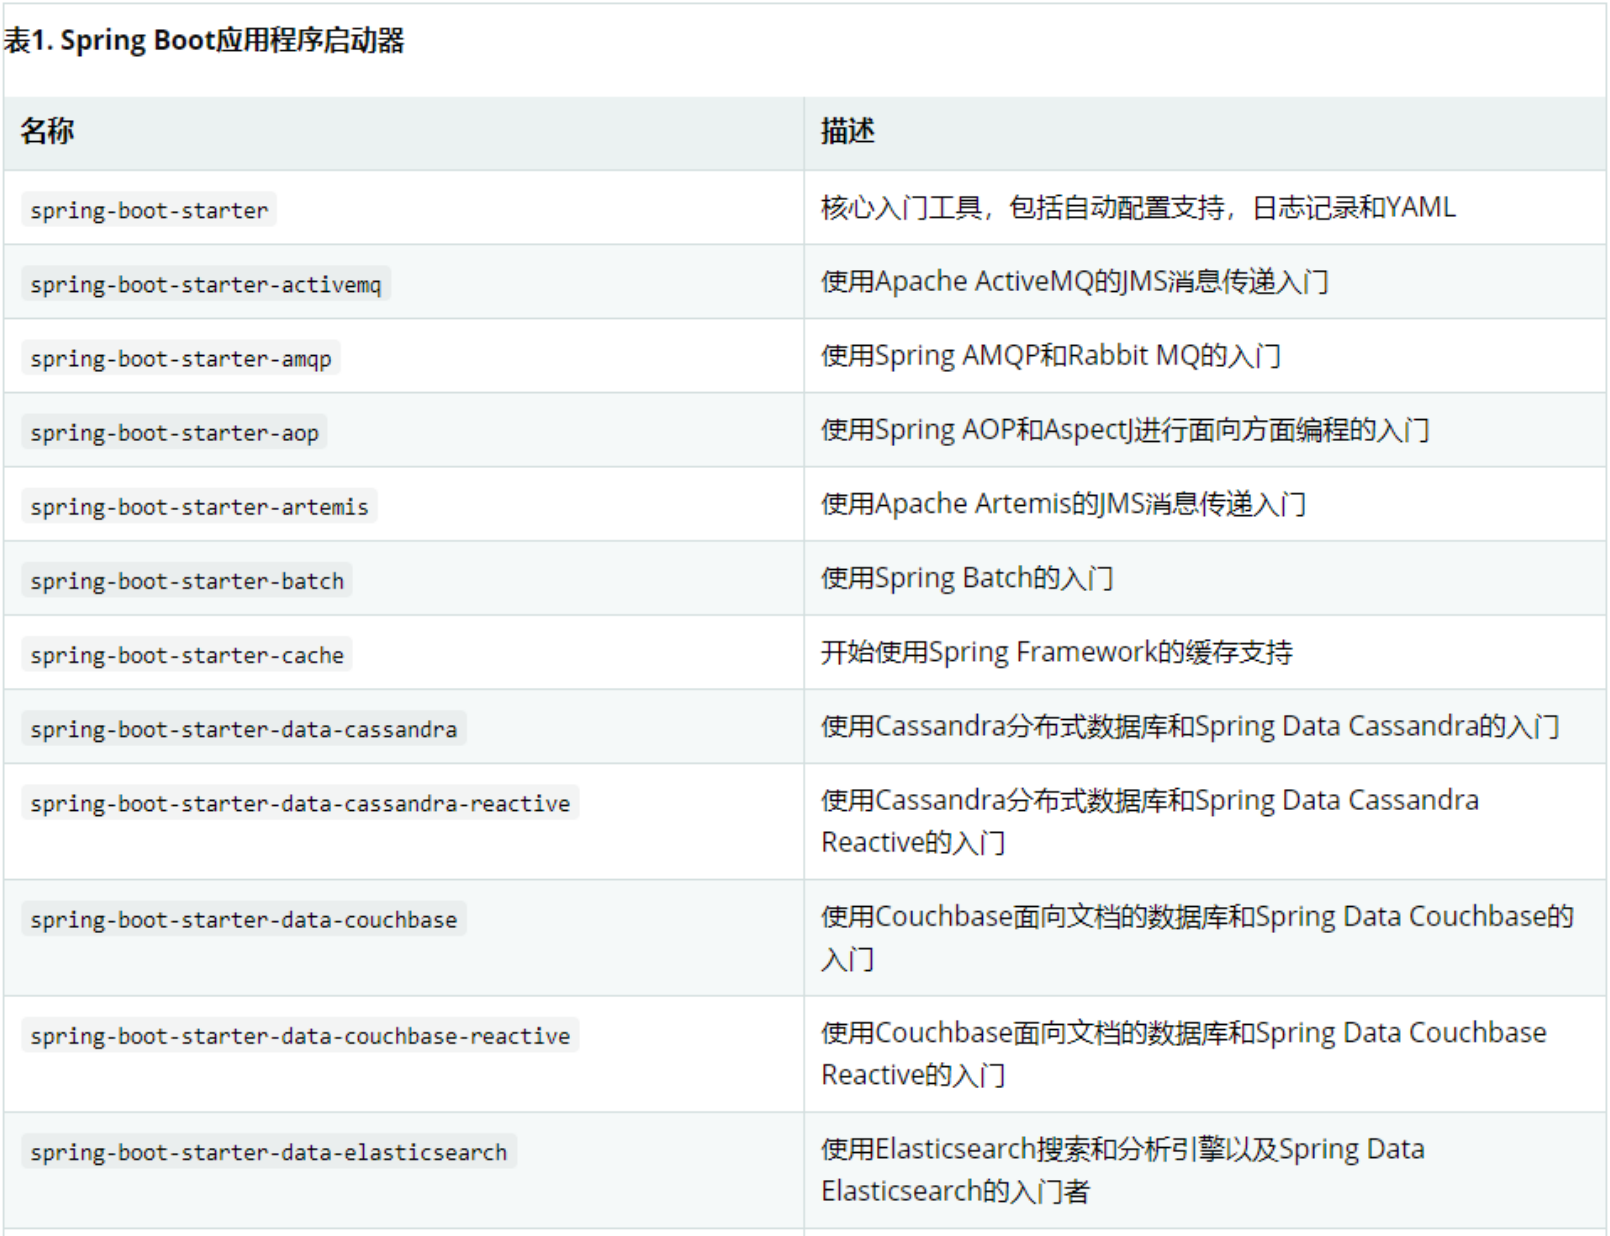Select code 'spring-boot-starter-batch'

[x=187, y=580]
